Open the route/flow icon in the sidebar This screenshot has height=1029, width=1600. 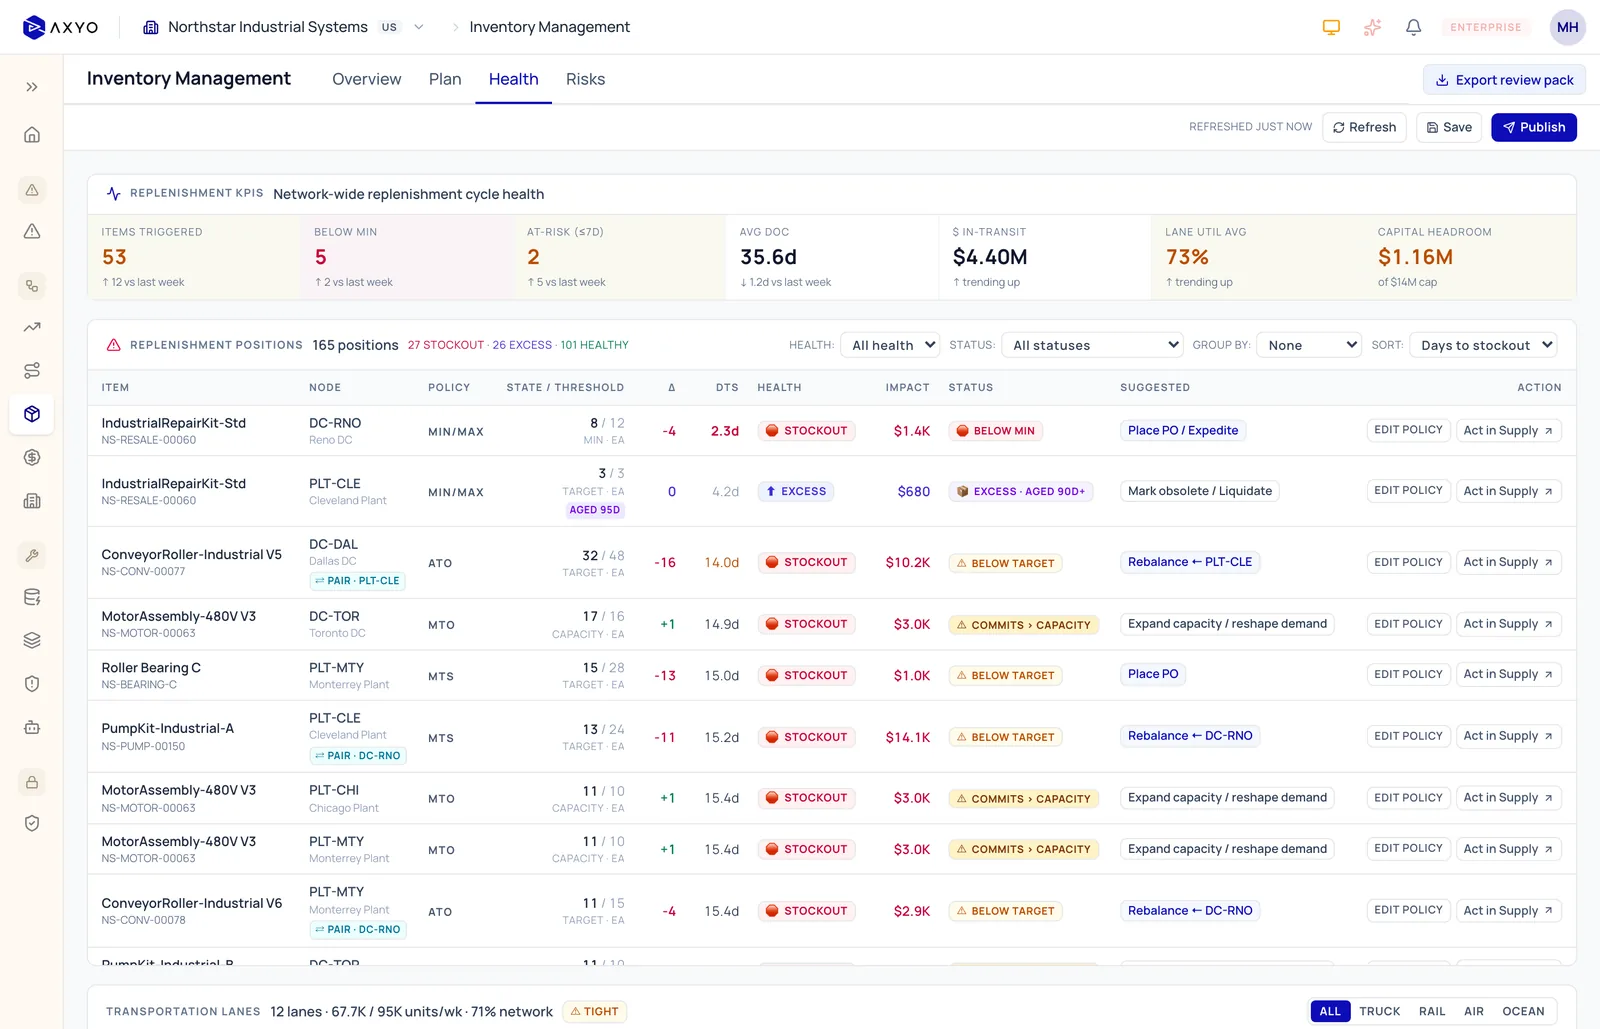click(32, 371)
